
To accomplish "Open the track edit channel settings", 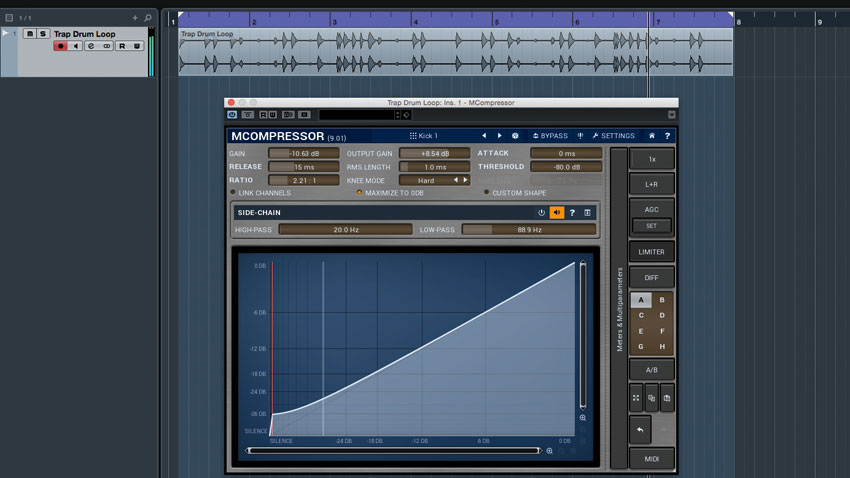I will (91, 46).
